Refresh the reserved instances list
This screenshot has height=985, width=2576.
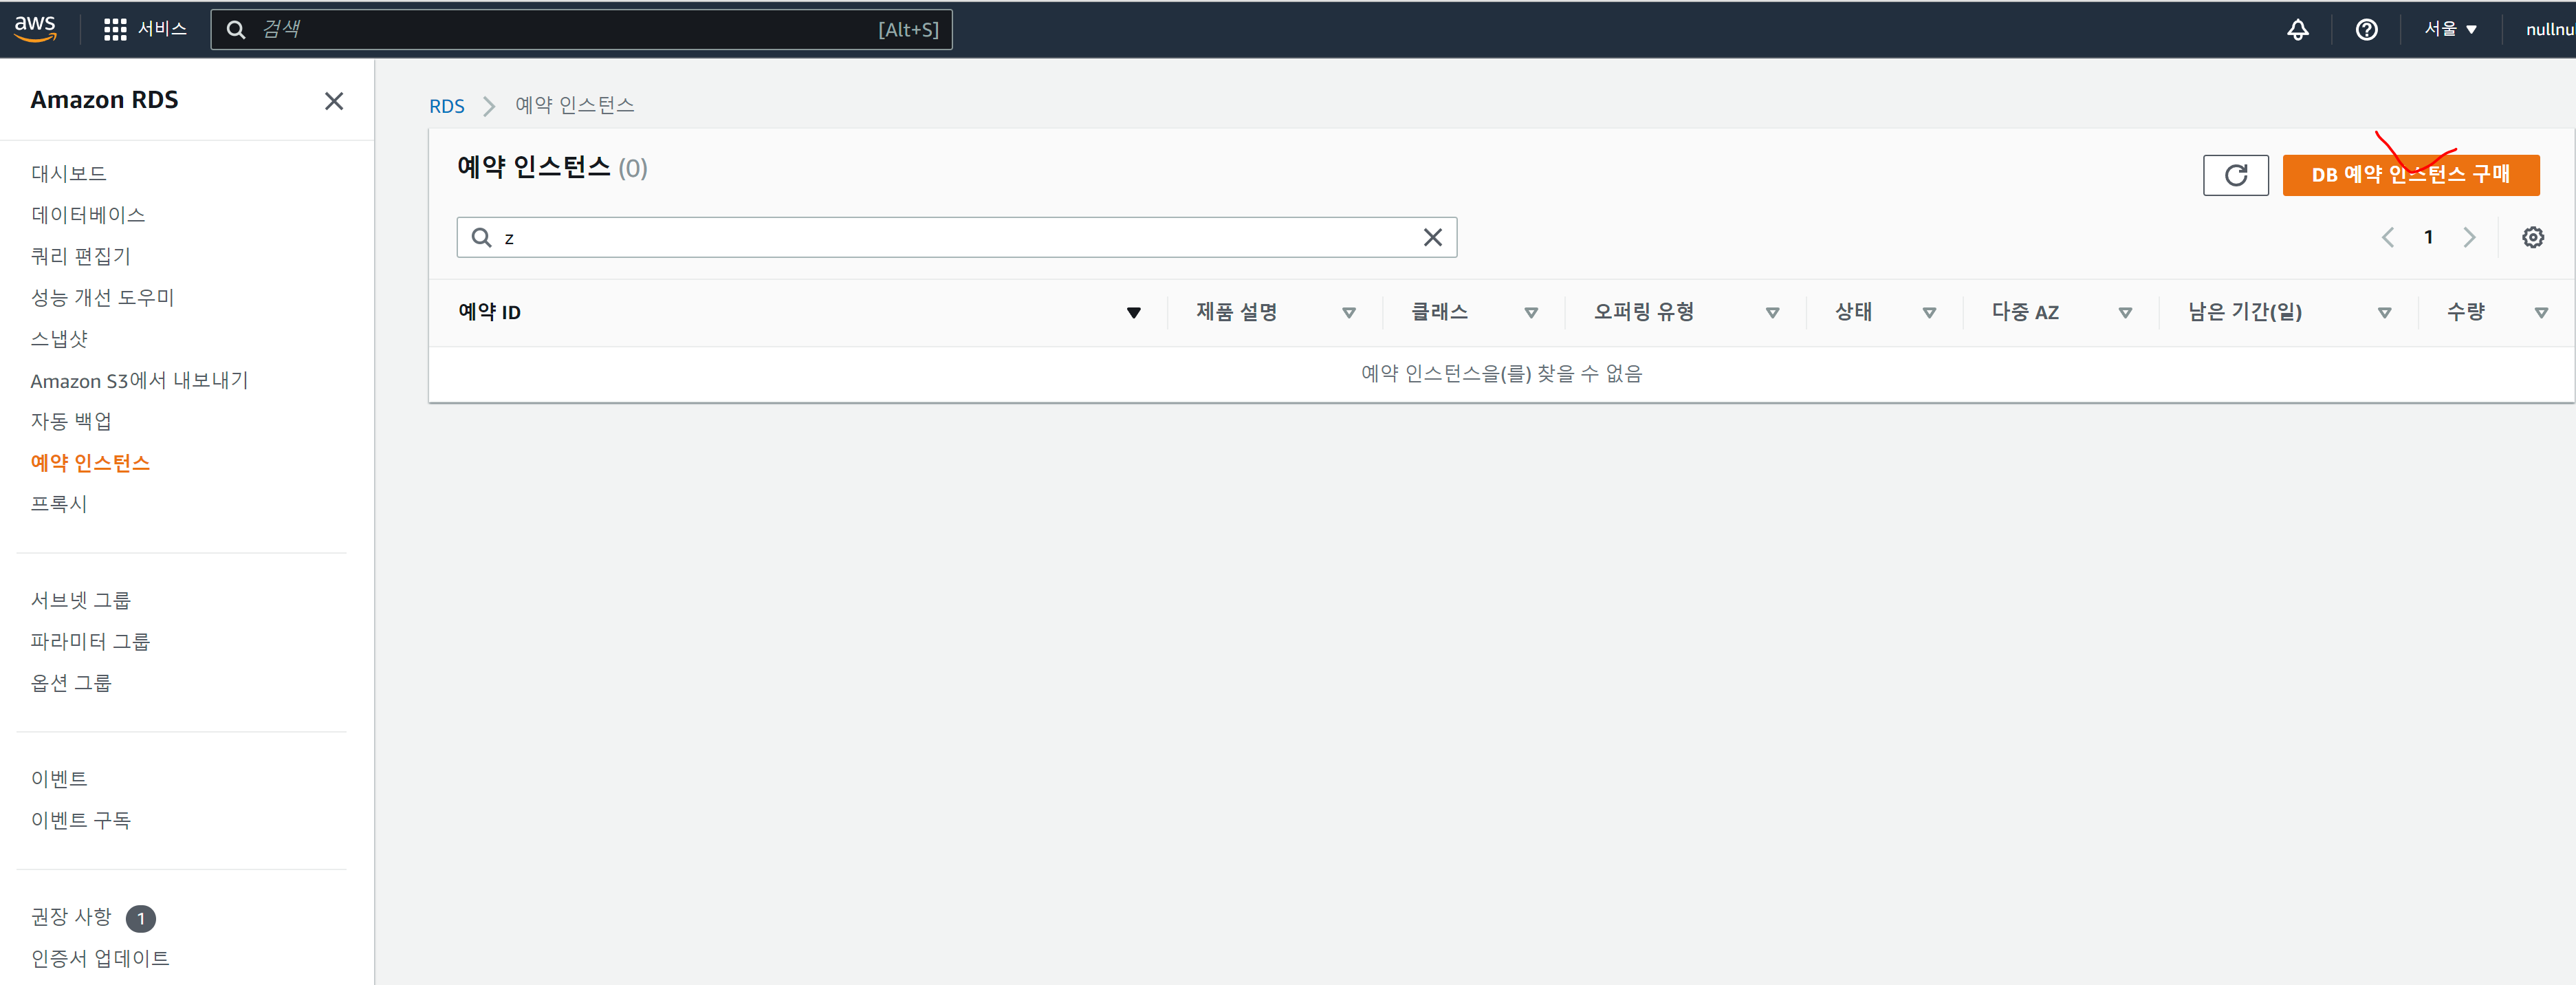pos(2235,175)
